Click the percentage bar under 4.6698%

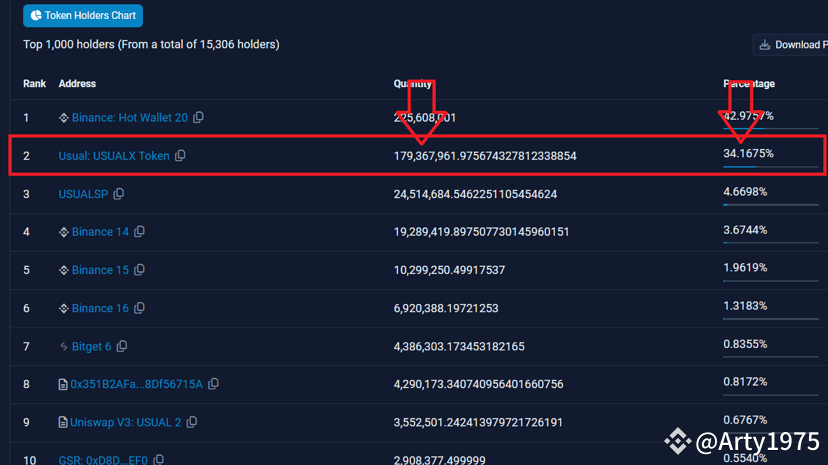tap(770, 205)
